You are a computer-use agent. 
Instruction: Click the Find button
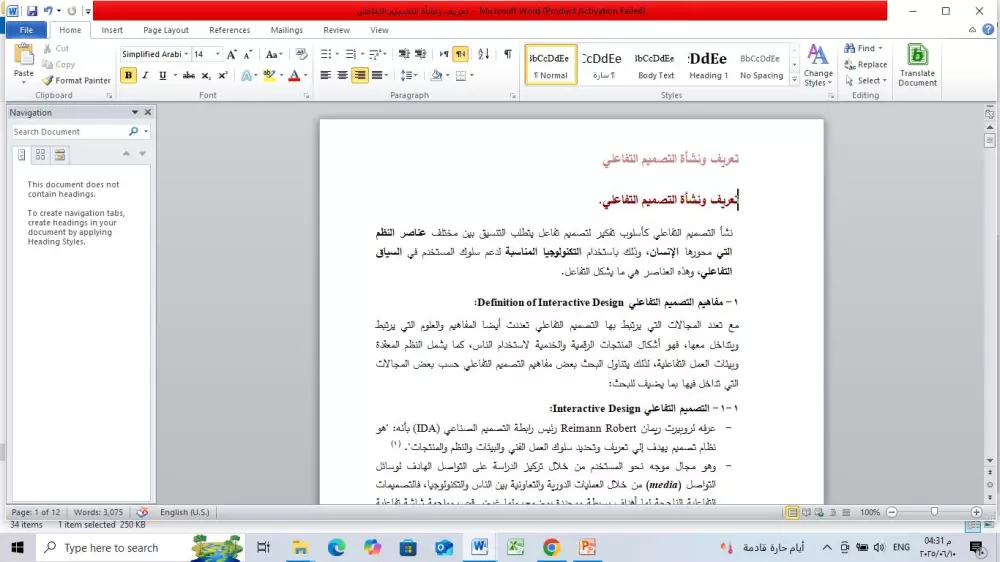click(x=863, y=48)
